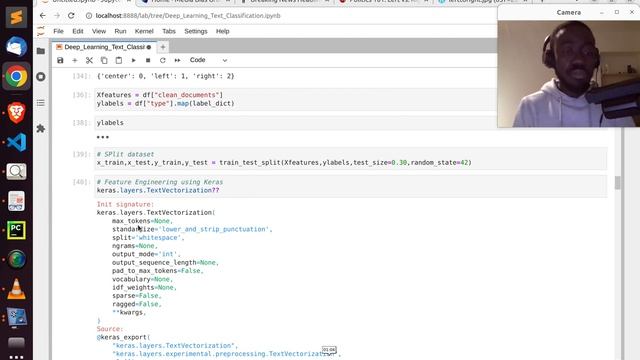Open the cell type Code dropdown

tap(208, 60)
